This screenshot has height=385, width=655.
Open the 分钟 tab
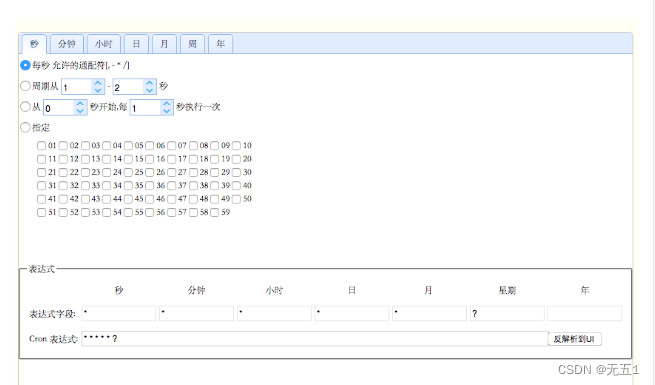(x=67, y=44)
